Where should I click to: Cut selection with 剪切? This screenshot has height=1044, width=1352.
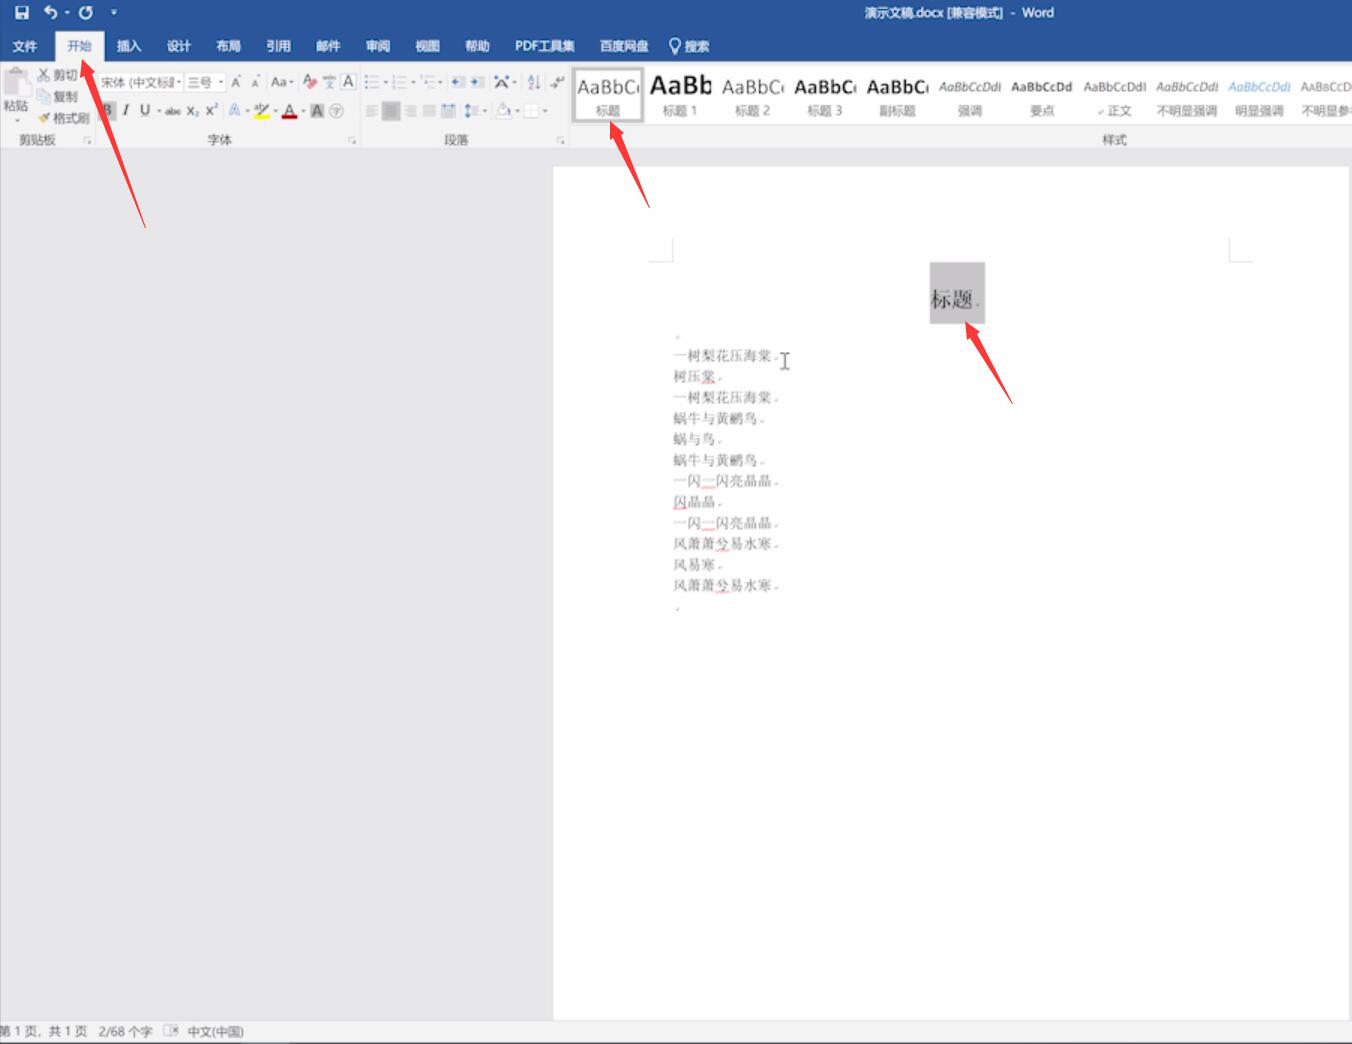58,75
